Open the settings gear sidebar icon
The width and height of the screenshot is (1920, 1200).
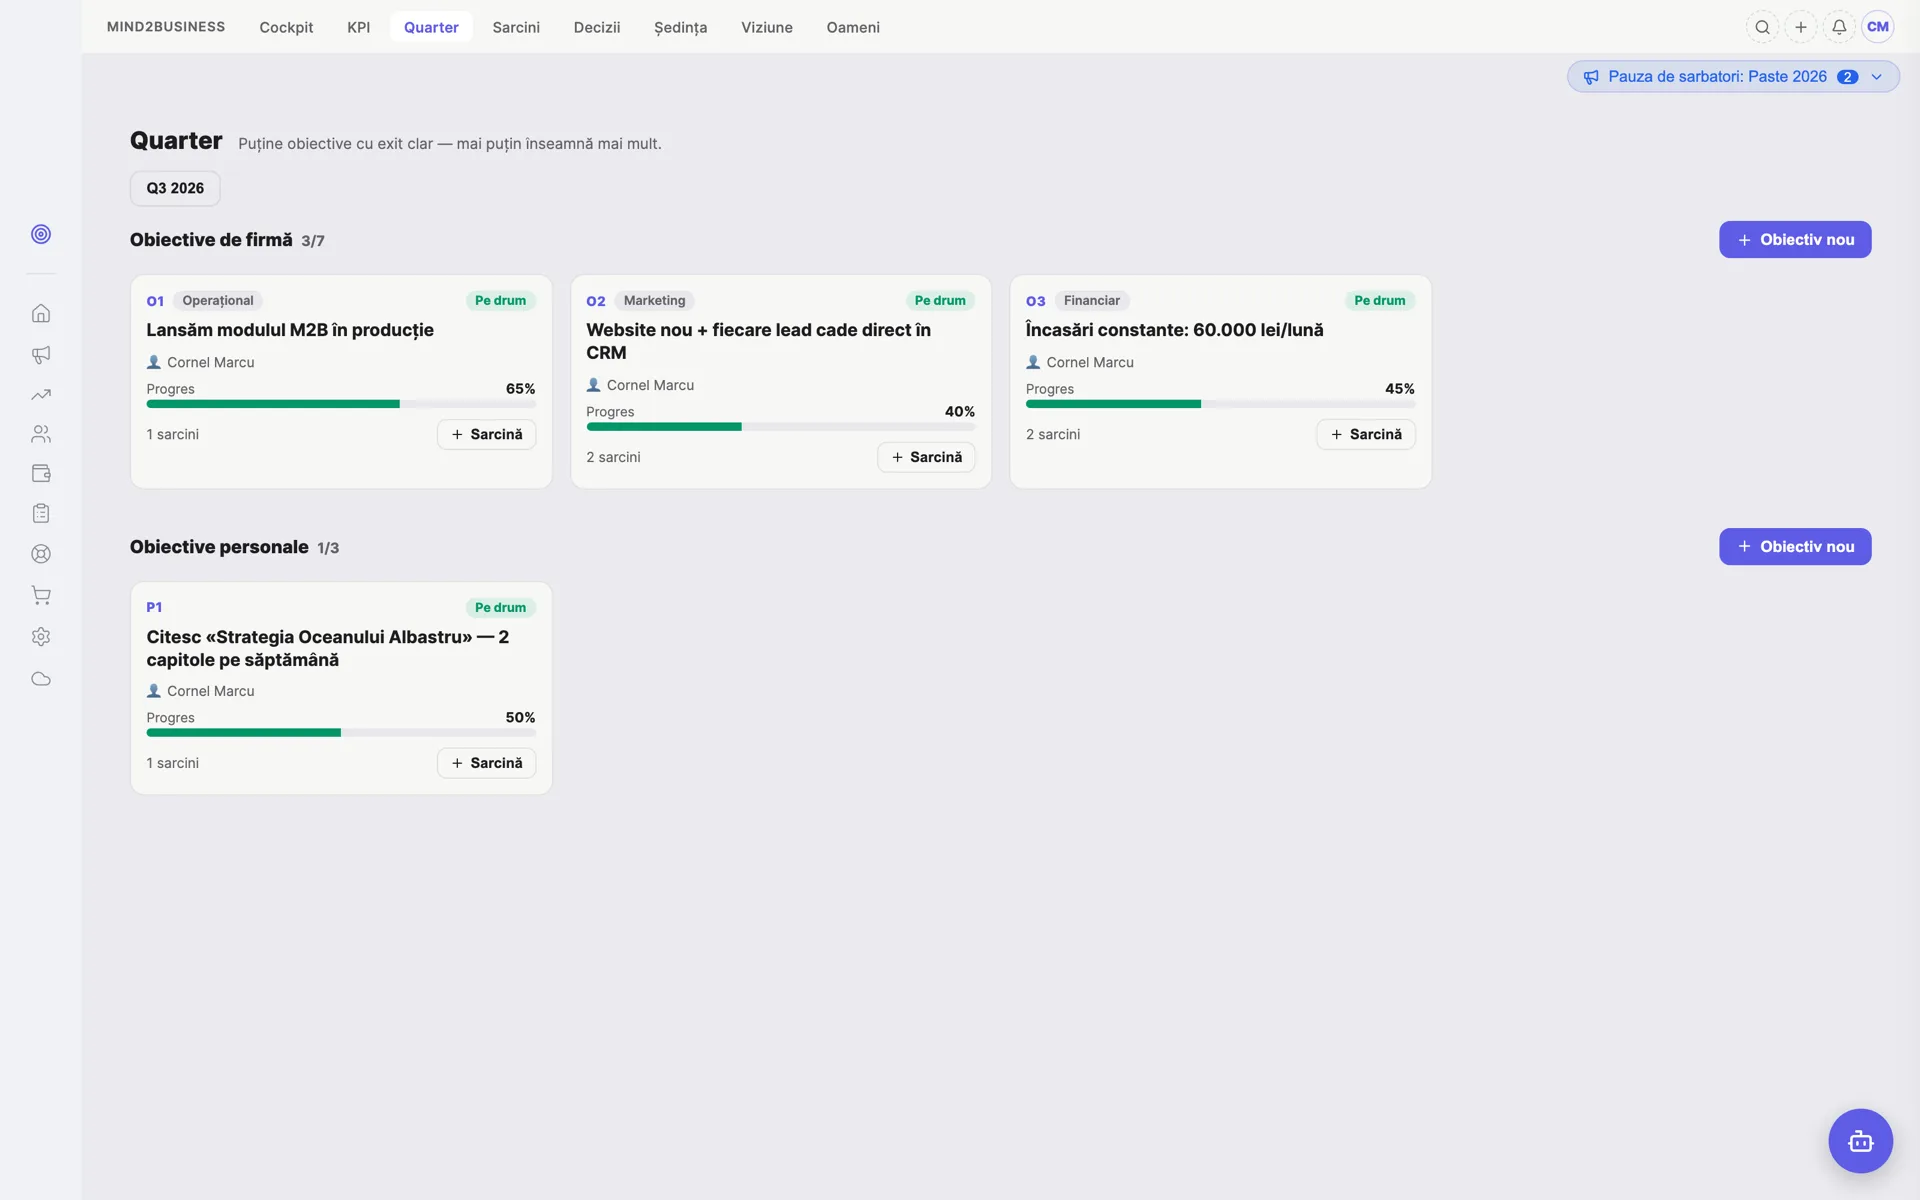(x=41, y=637)
